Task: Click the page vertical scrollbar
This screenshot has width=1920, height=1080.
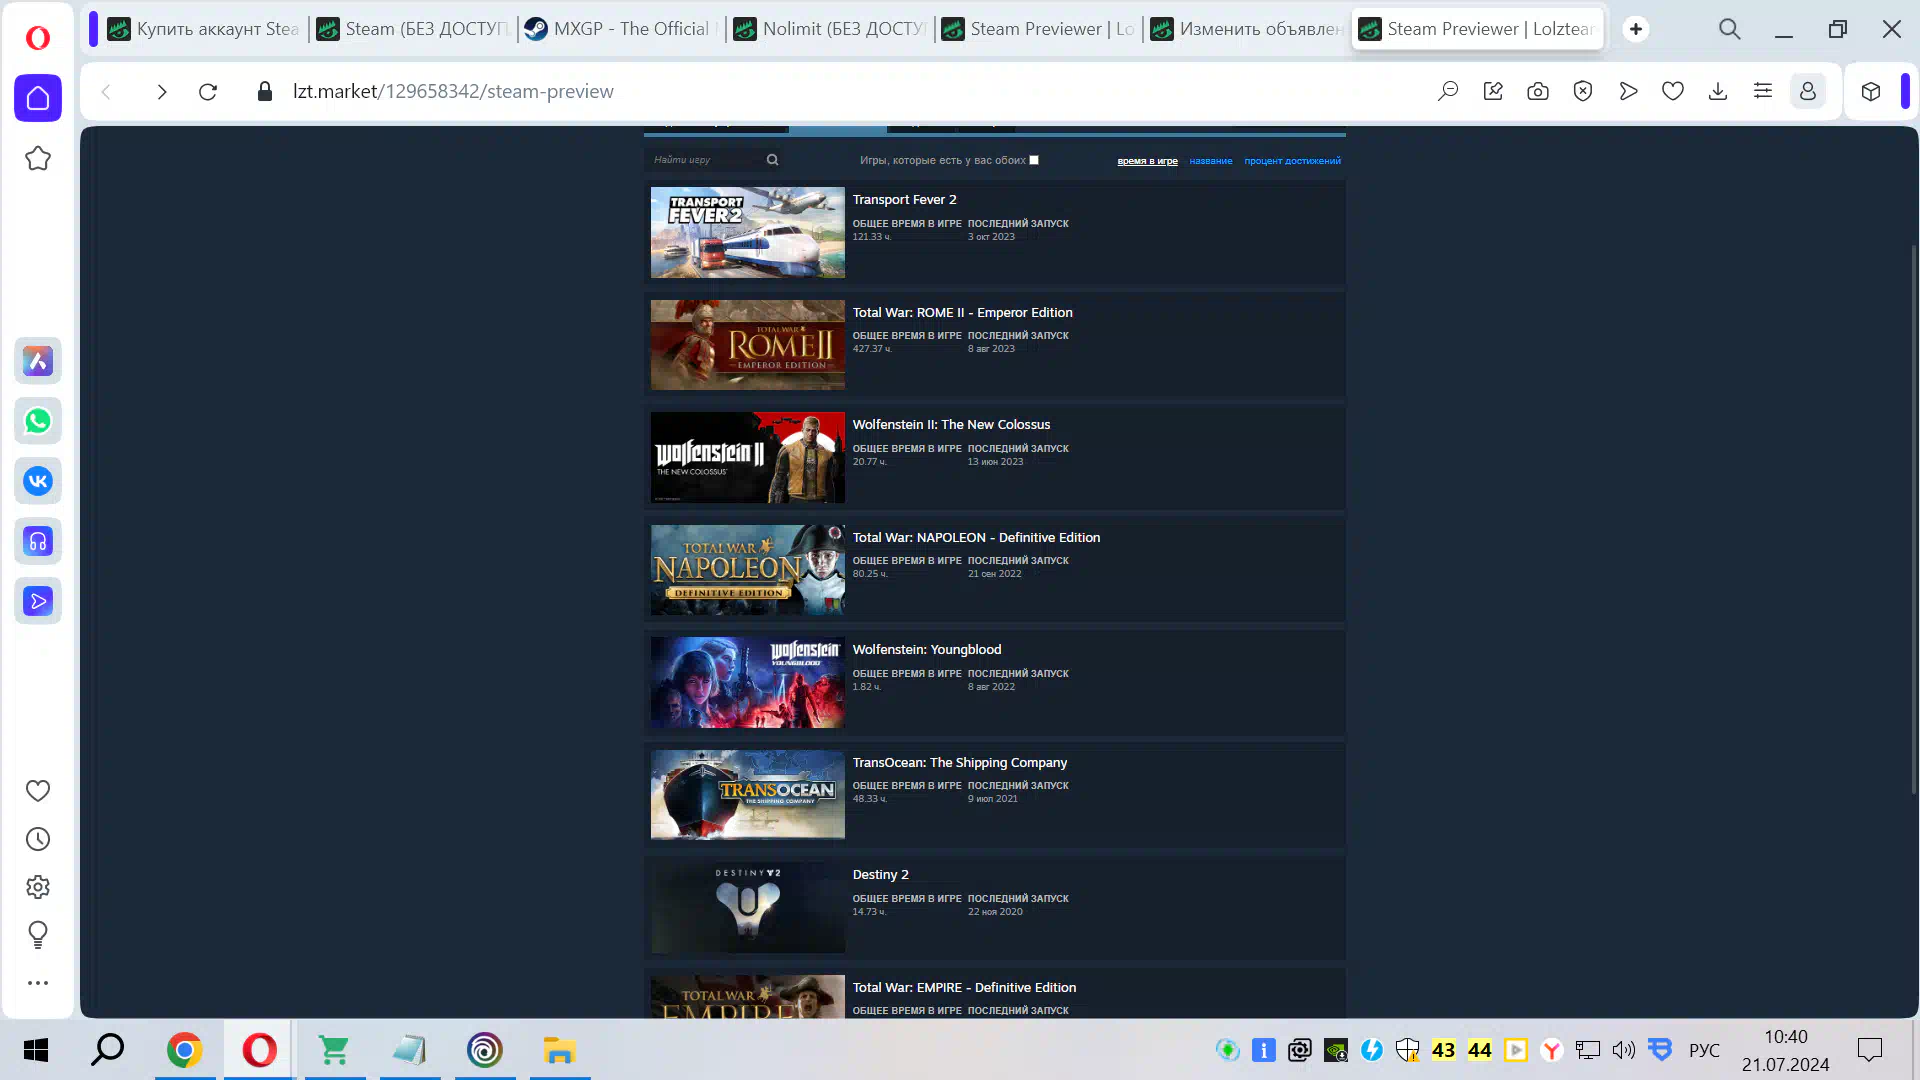Action: (x=1914, y=520)
